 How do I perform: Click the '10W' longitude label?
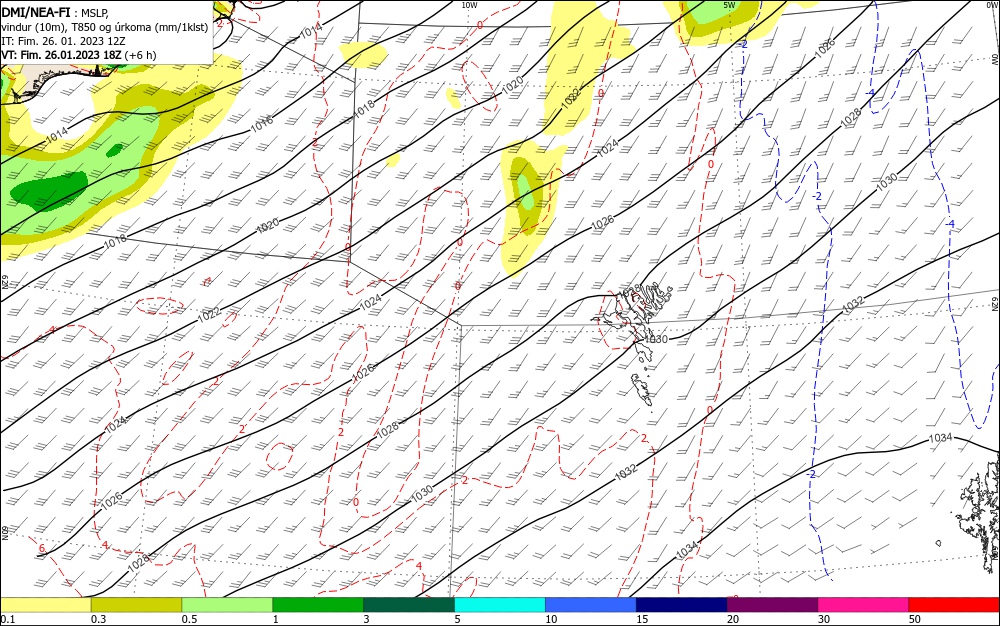pos(469,5)
